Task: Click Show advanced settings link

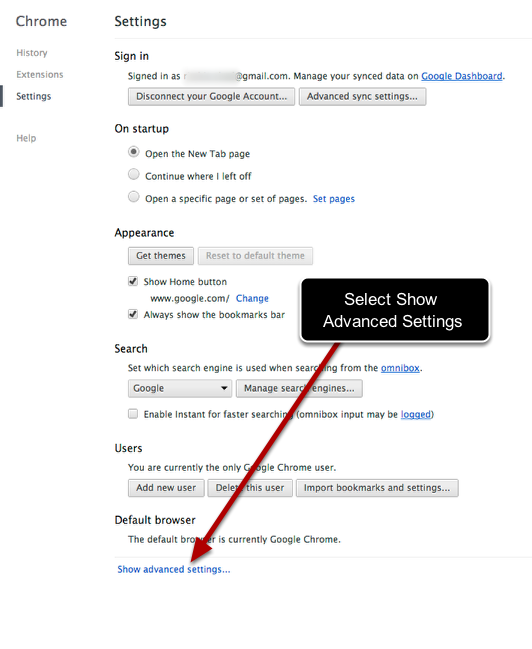Action: pyautogui.click(x=173, y=570)
